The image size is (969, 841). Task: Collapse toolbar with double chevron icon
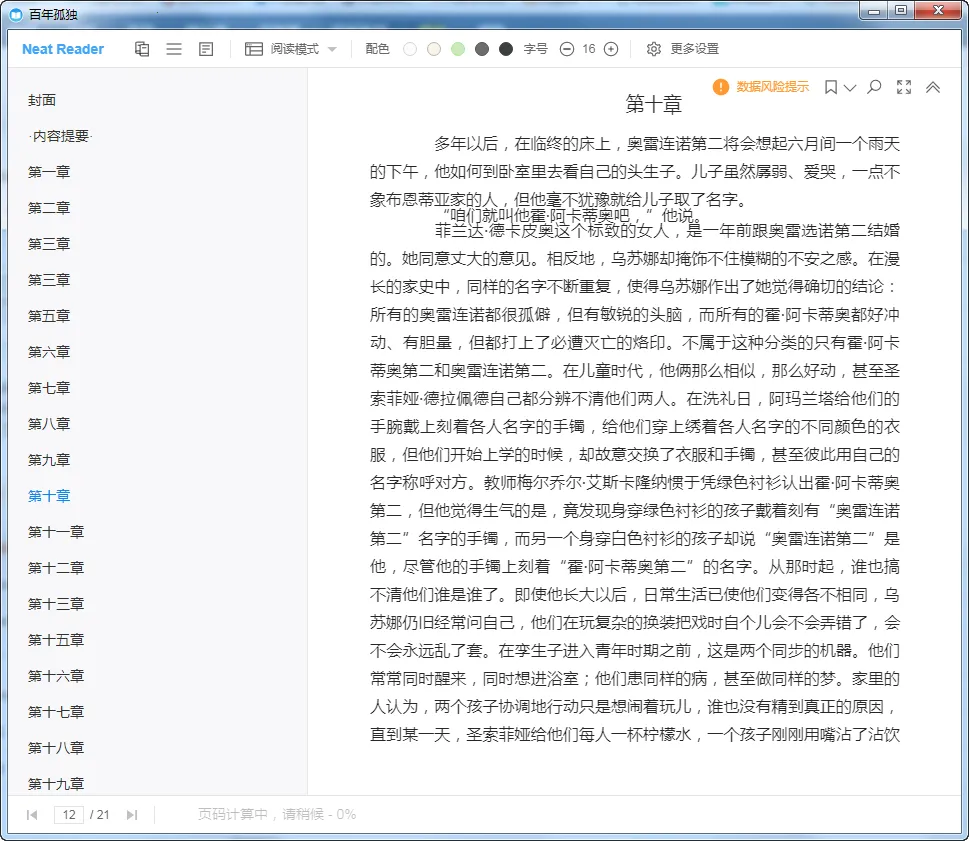[x=933, y=87]
